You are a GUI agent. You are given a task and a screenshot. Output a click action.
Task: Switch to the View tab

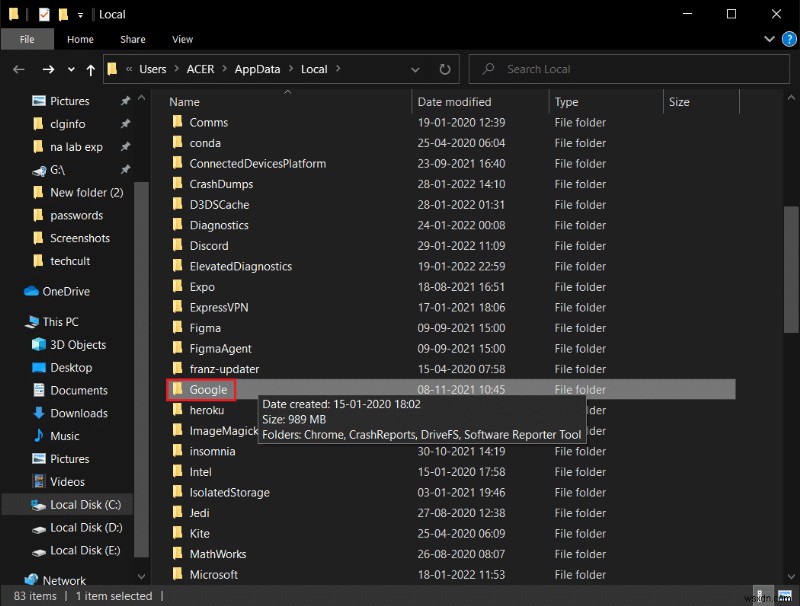[x=182, y=39]
